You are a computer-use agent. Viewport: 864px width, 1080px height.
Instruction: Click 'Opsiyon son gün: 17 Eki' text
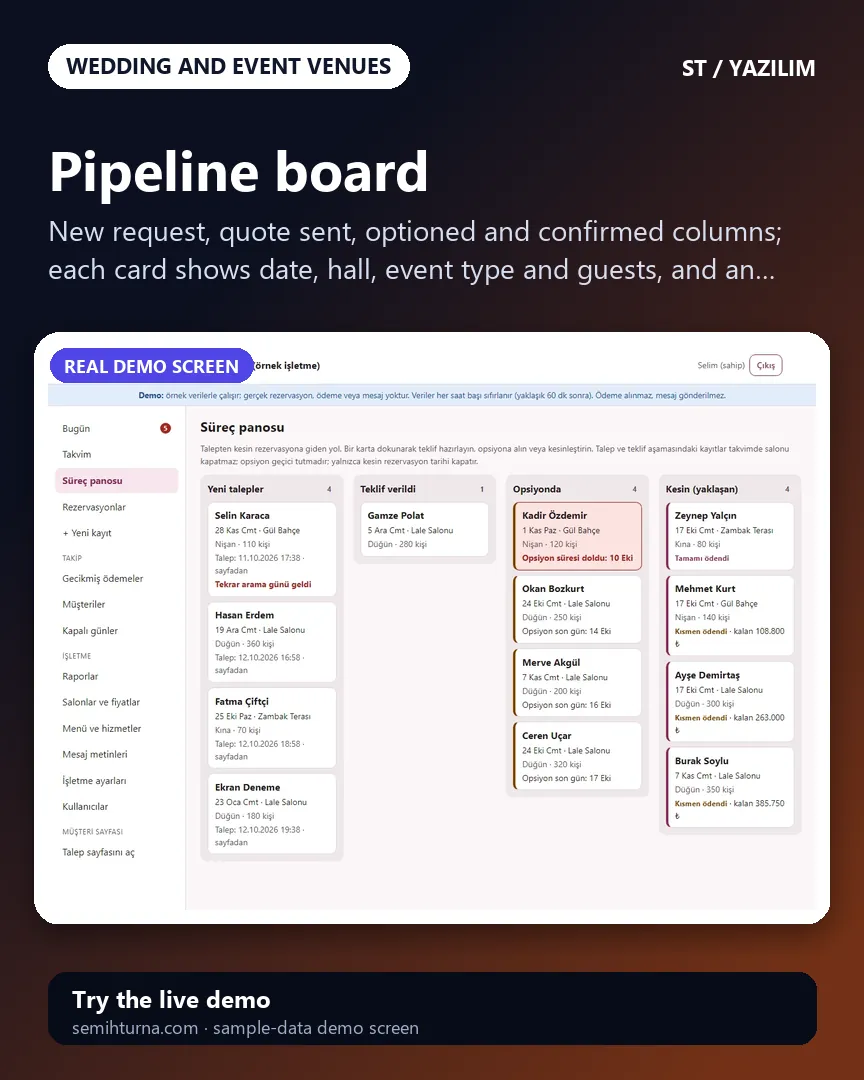click(566, 778)
